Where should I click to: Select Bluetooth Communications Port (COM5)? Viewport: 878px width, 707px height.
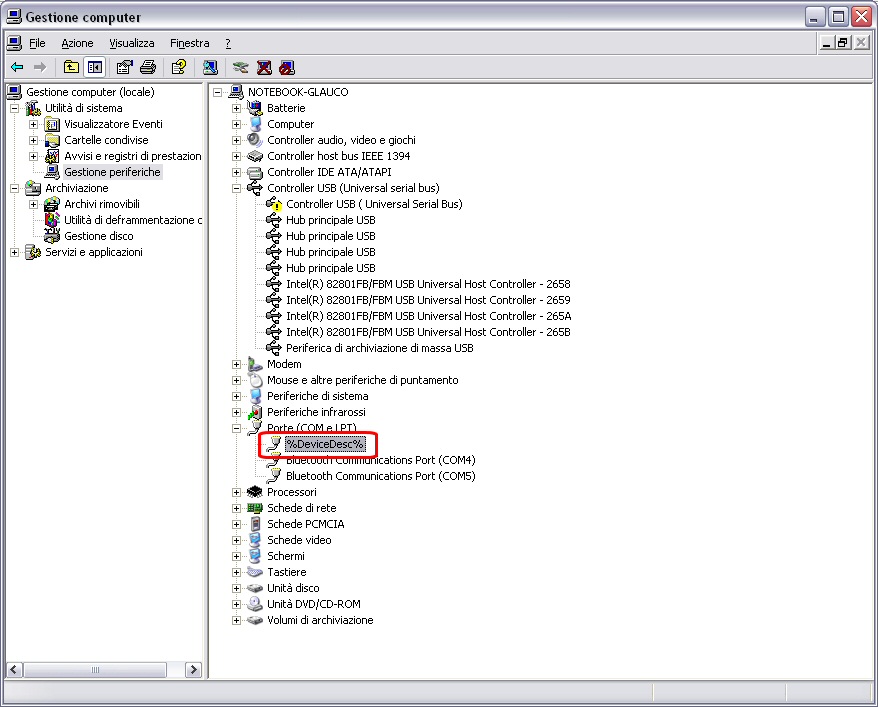tap(381, 476)
